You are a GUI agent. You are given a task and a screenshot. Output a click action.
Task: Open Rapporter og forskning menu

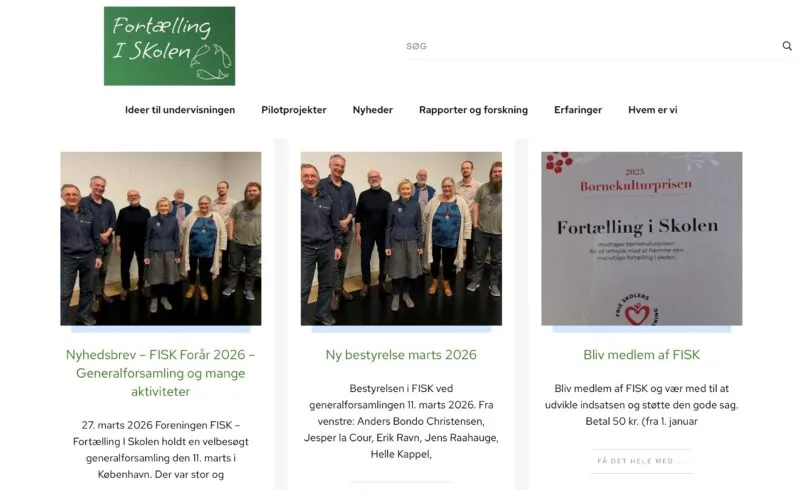coord(473,110)
